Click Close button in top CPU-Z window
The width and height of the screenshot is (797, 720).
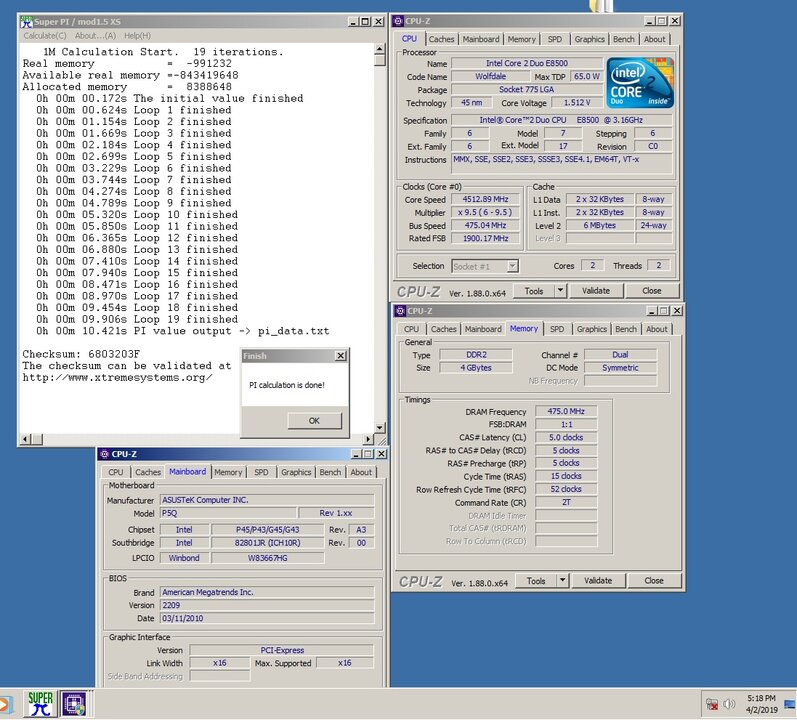(x=652, y=291)
